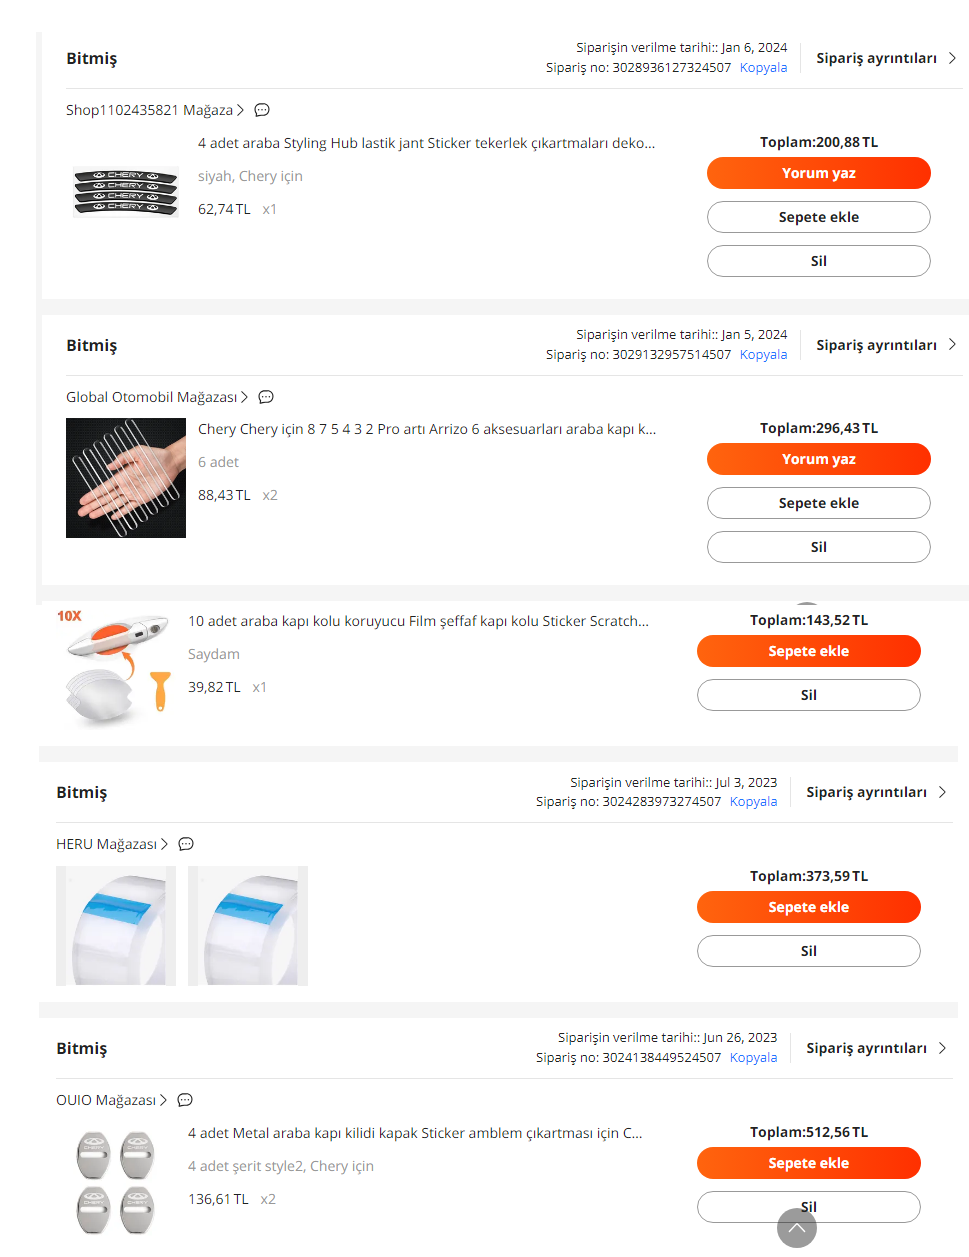Open the first HERU product thumbnail image

coord(116,926)
